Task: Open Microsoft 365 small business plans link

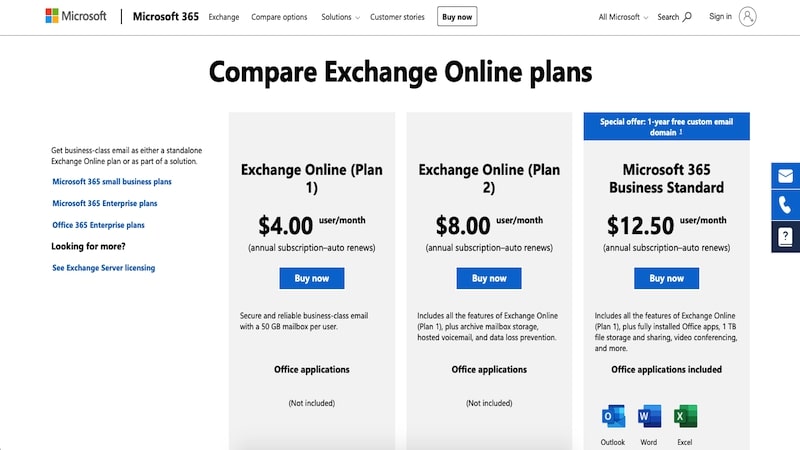Action: tap(112, 182)
